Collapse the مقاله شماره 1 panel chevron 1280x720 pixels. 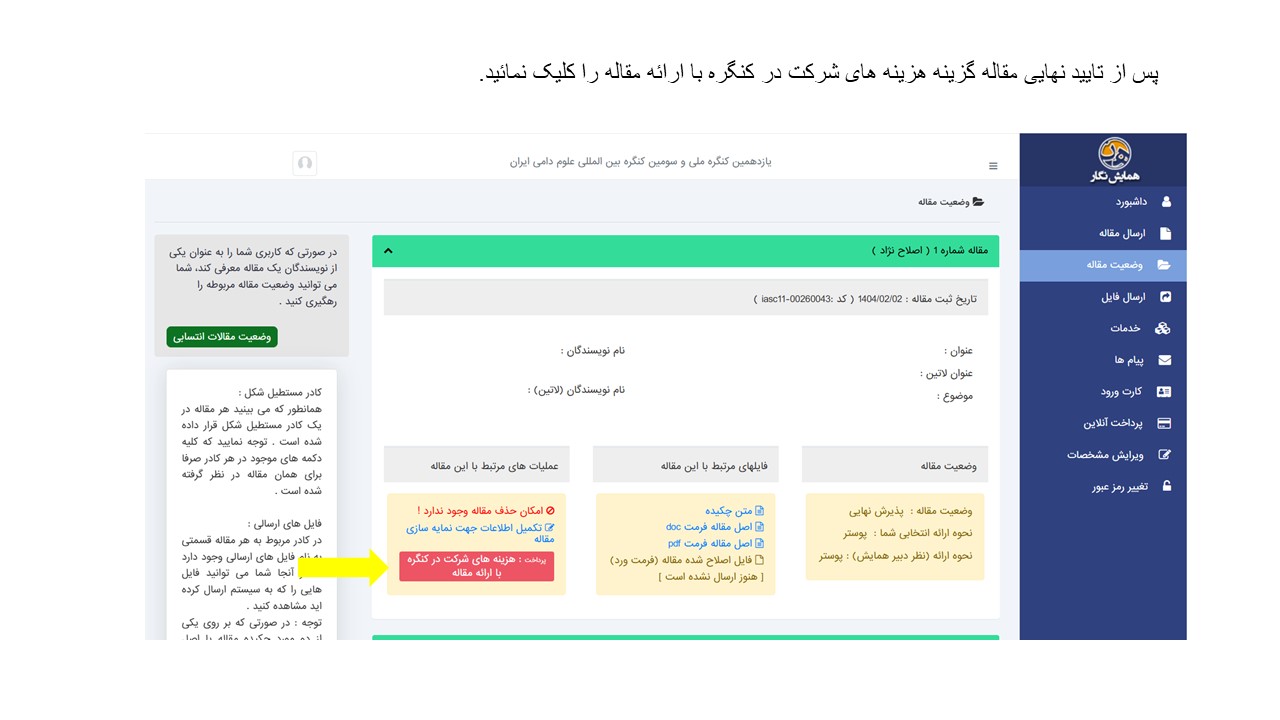click(388, 251)
